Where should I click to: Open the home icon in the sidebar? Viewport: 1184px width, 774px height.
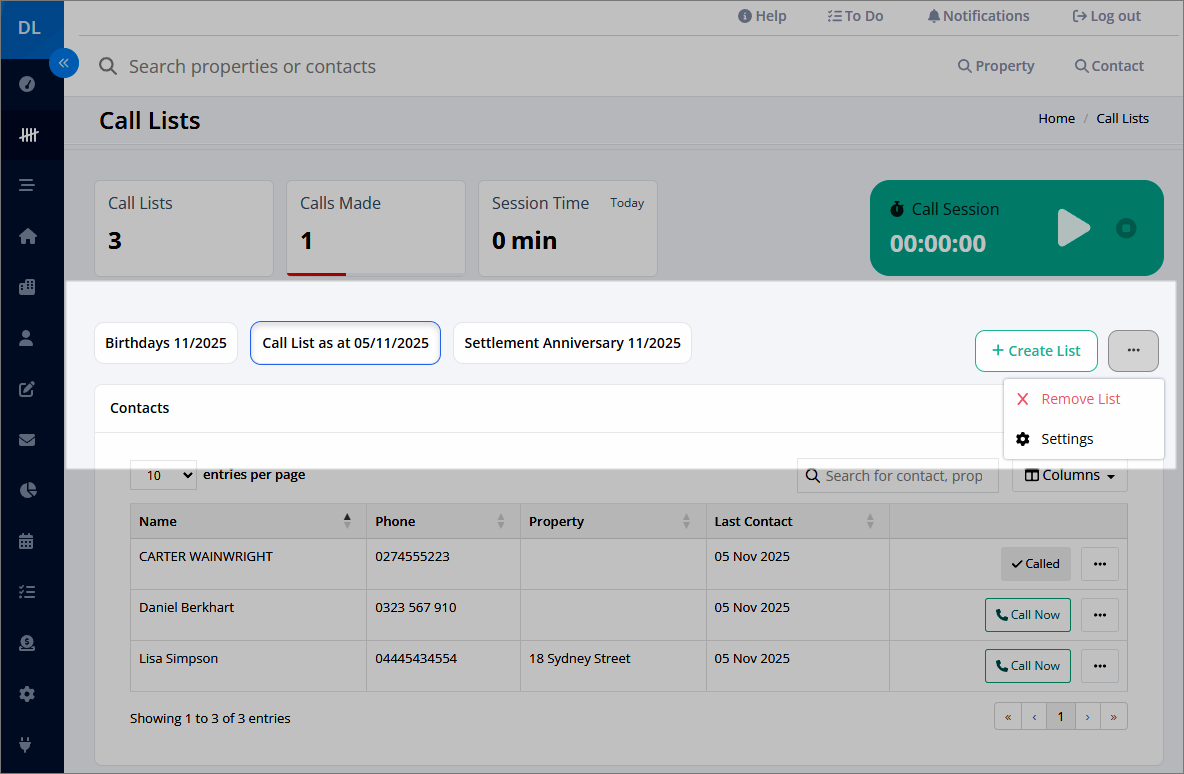[27, 236]
